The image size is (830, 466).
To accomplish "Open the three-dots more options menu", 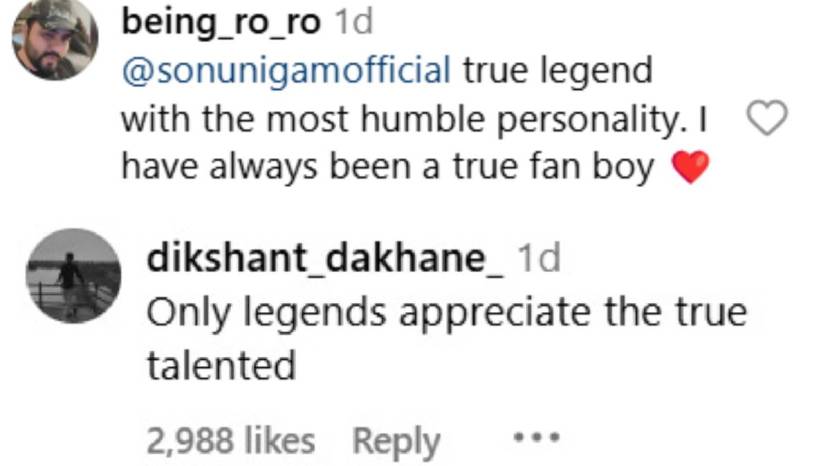I will [x=536, y=438].
